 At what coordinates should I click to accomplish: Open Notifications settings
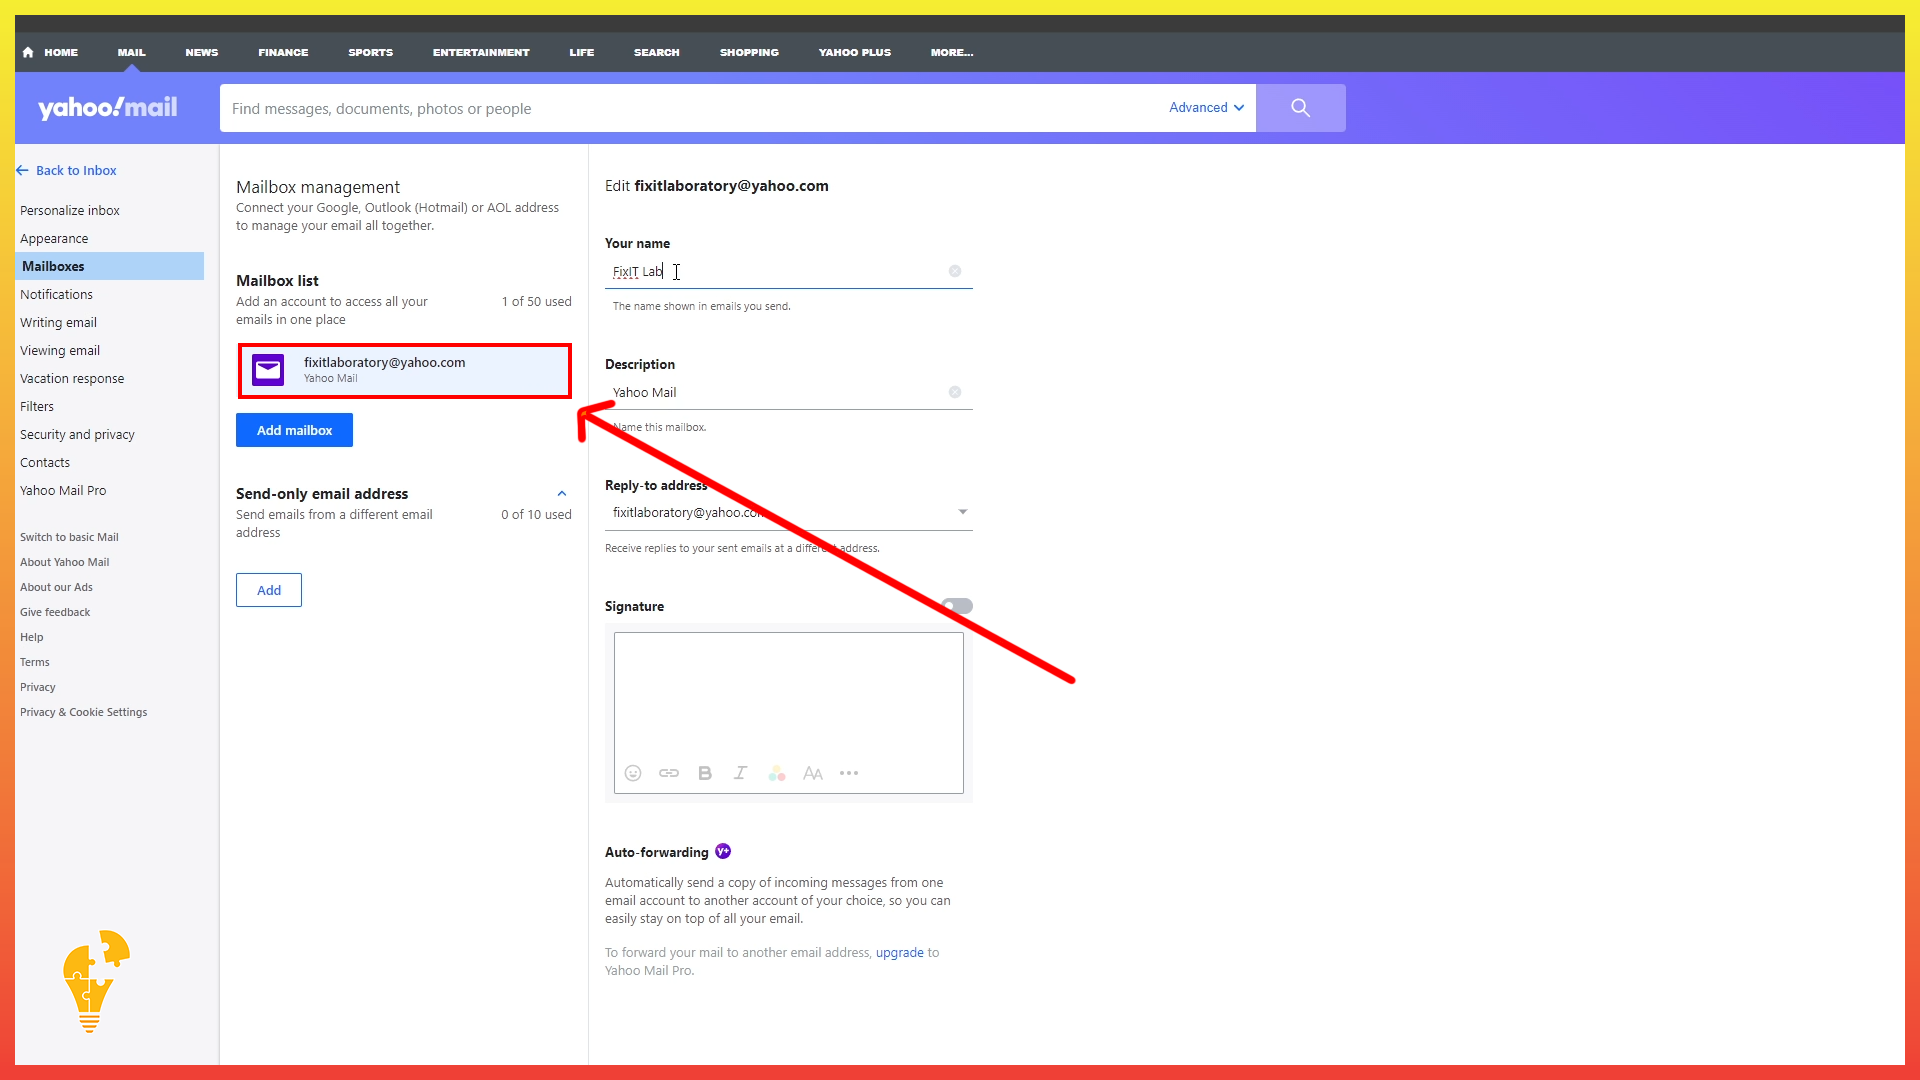click(56, 294)
